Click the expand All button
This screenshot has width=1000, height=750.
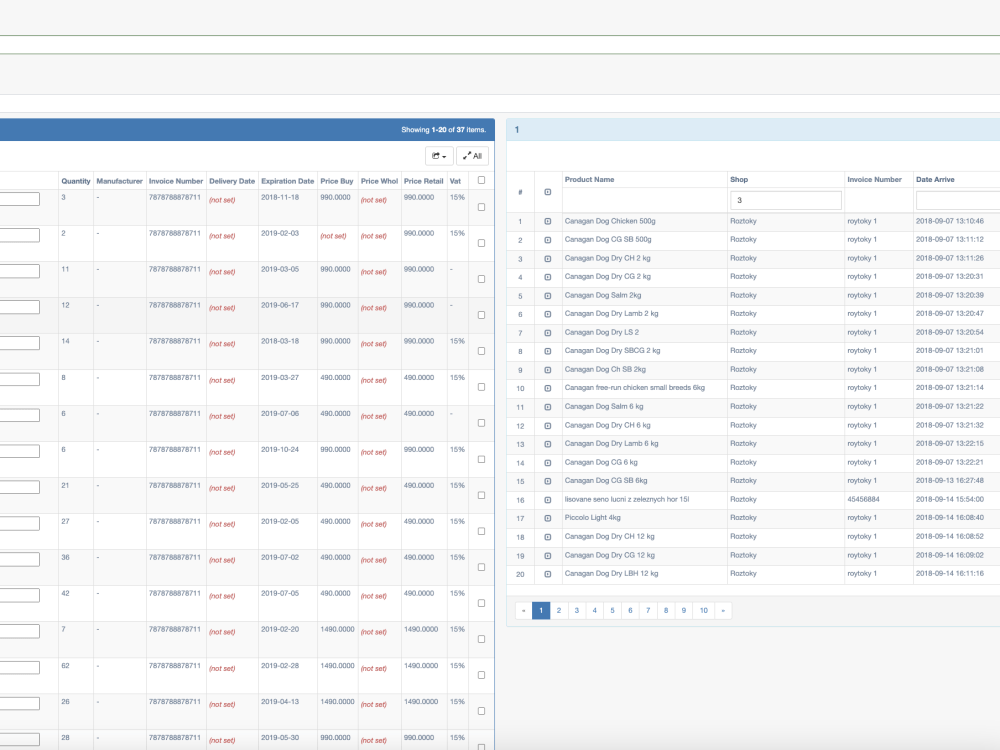coord(473,156)
